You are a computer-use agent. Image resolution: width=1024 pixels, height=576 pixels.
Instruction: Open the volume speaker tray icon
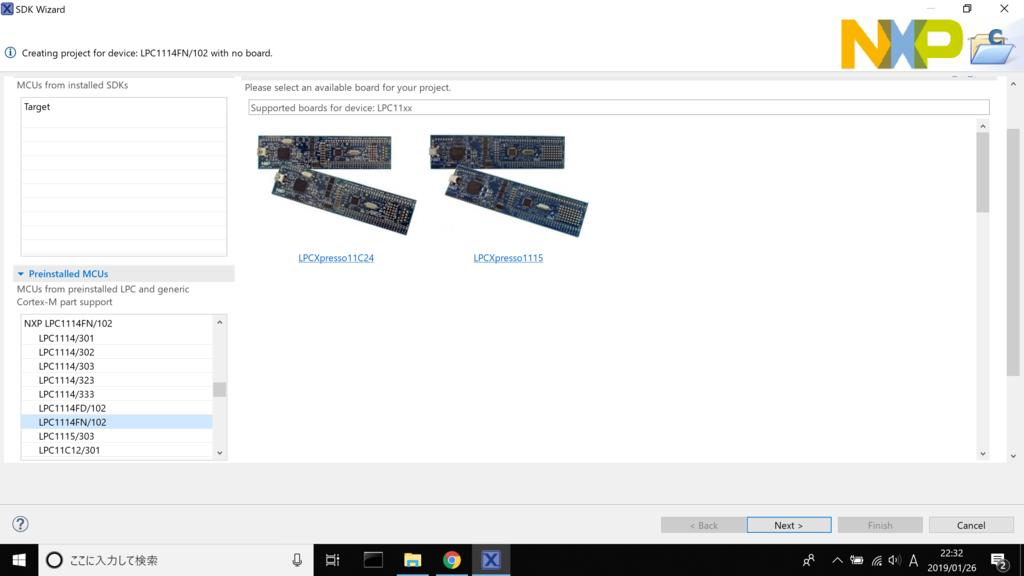[x=895, y=560]
